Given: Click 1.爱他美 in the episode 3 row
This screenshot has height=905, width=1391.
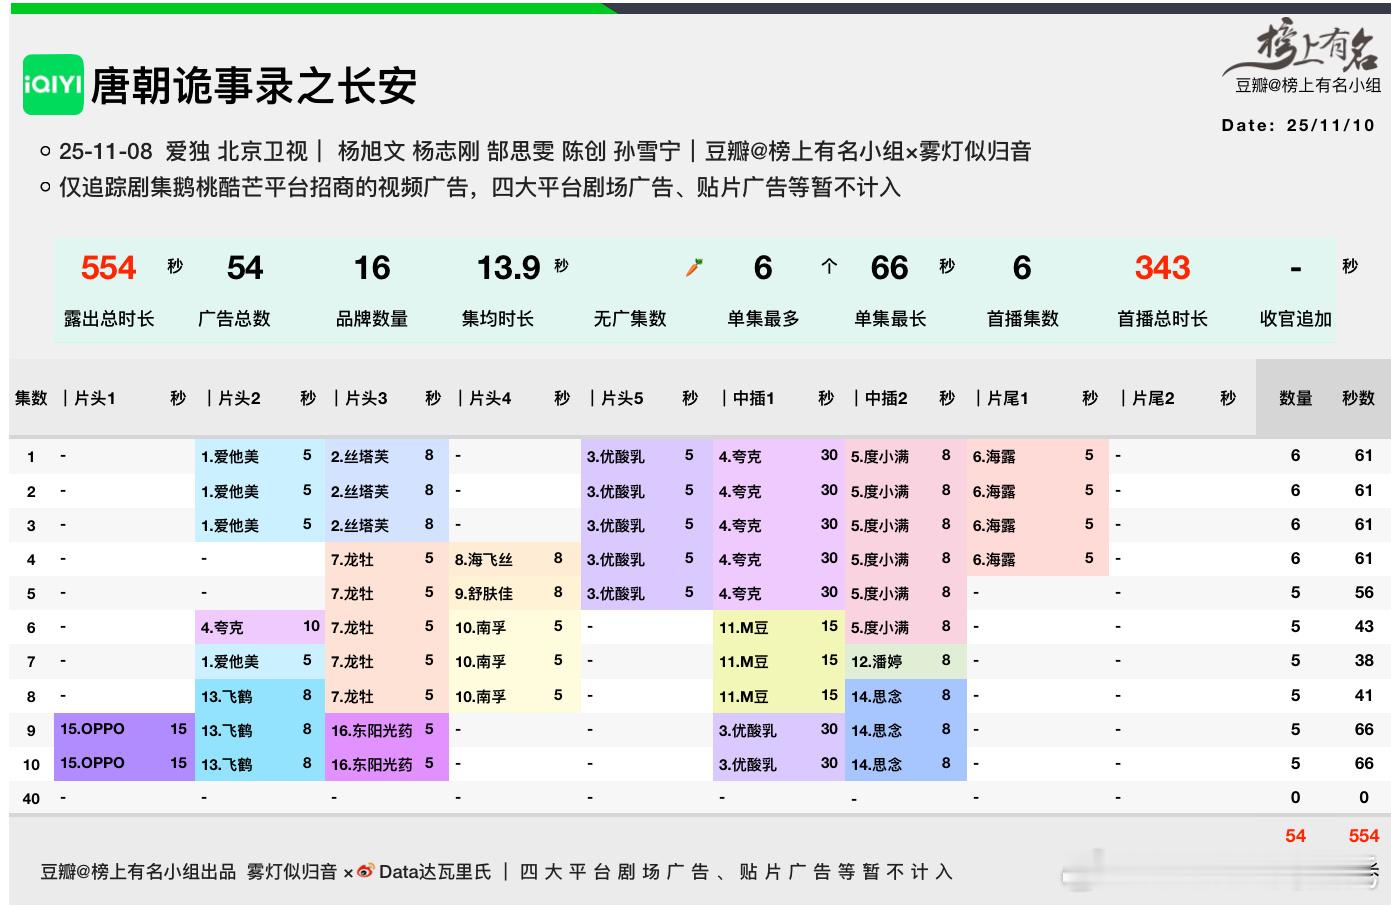Looking at the screenshot, I should 230,526.
